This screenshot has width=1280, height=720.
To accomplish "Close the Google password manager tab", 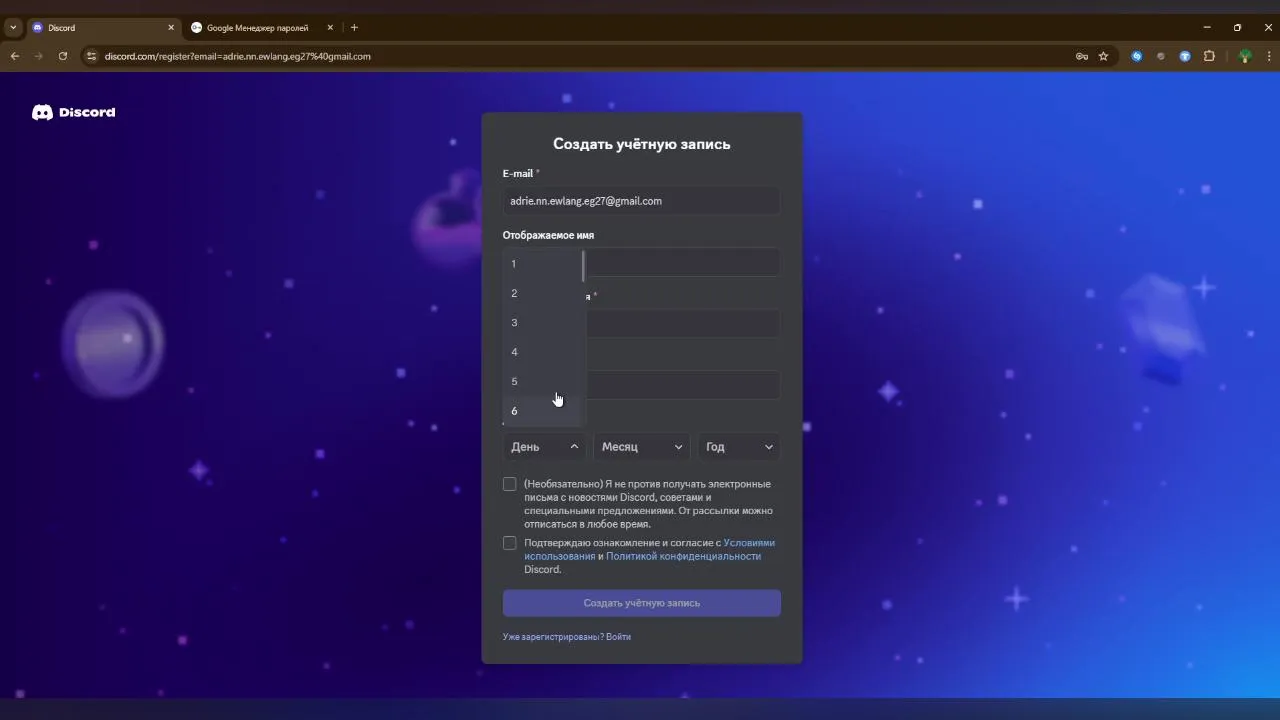I will click(x=330, y=27).
